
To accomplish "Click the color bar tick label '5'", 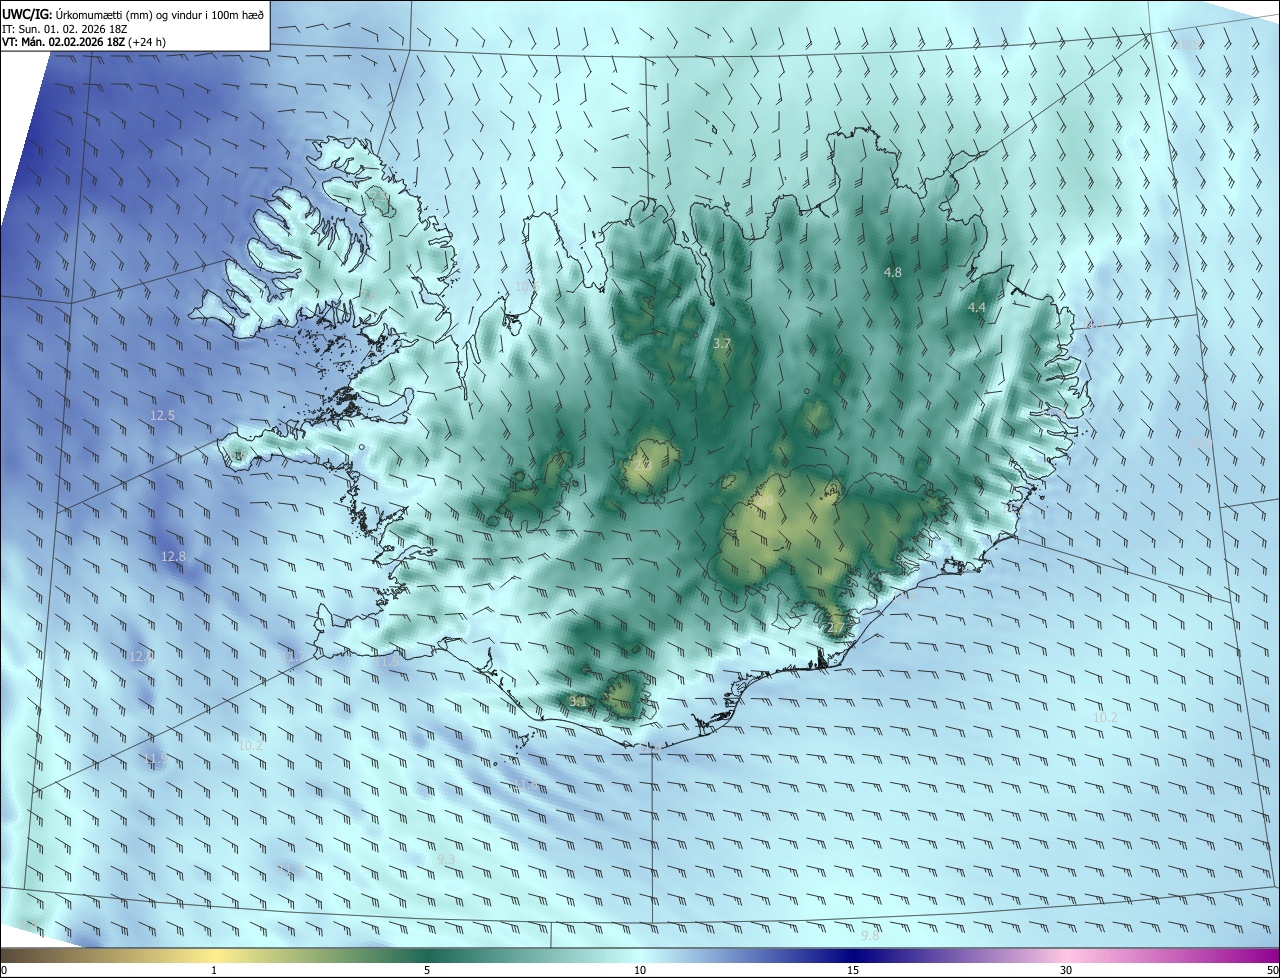I will pyautogui.click(x=427, y=970).
